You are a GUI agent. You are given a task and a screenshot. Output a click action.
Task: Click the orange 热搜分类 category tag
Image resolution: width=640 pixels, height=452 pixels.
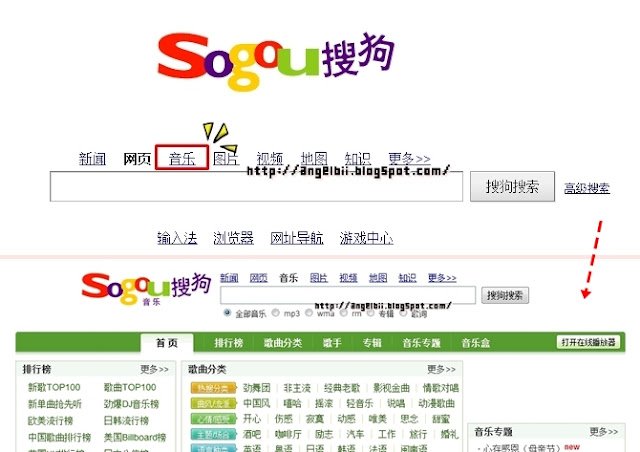(x=213, y=388)
